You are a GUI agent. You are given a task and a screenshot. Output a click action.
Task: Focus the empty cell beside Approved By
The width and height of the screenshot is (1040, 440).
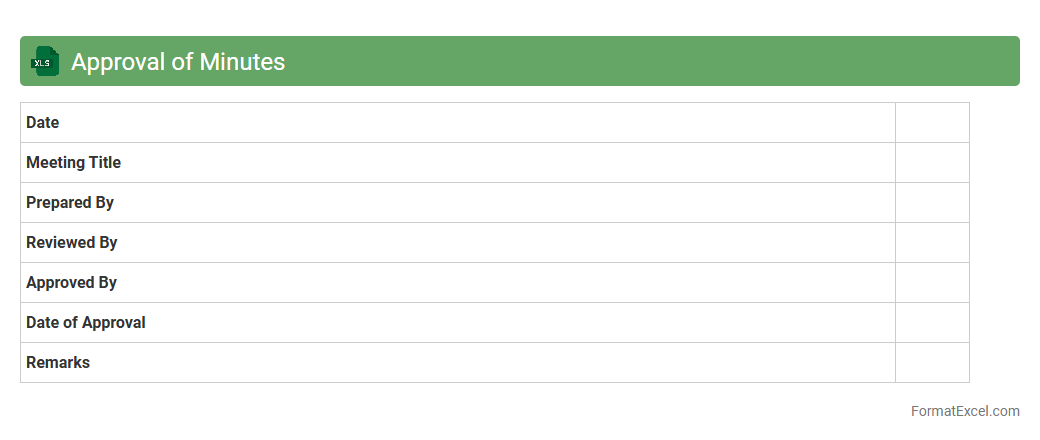point(932,282)
